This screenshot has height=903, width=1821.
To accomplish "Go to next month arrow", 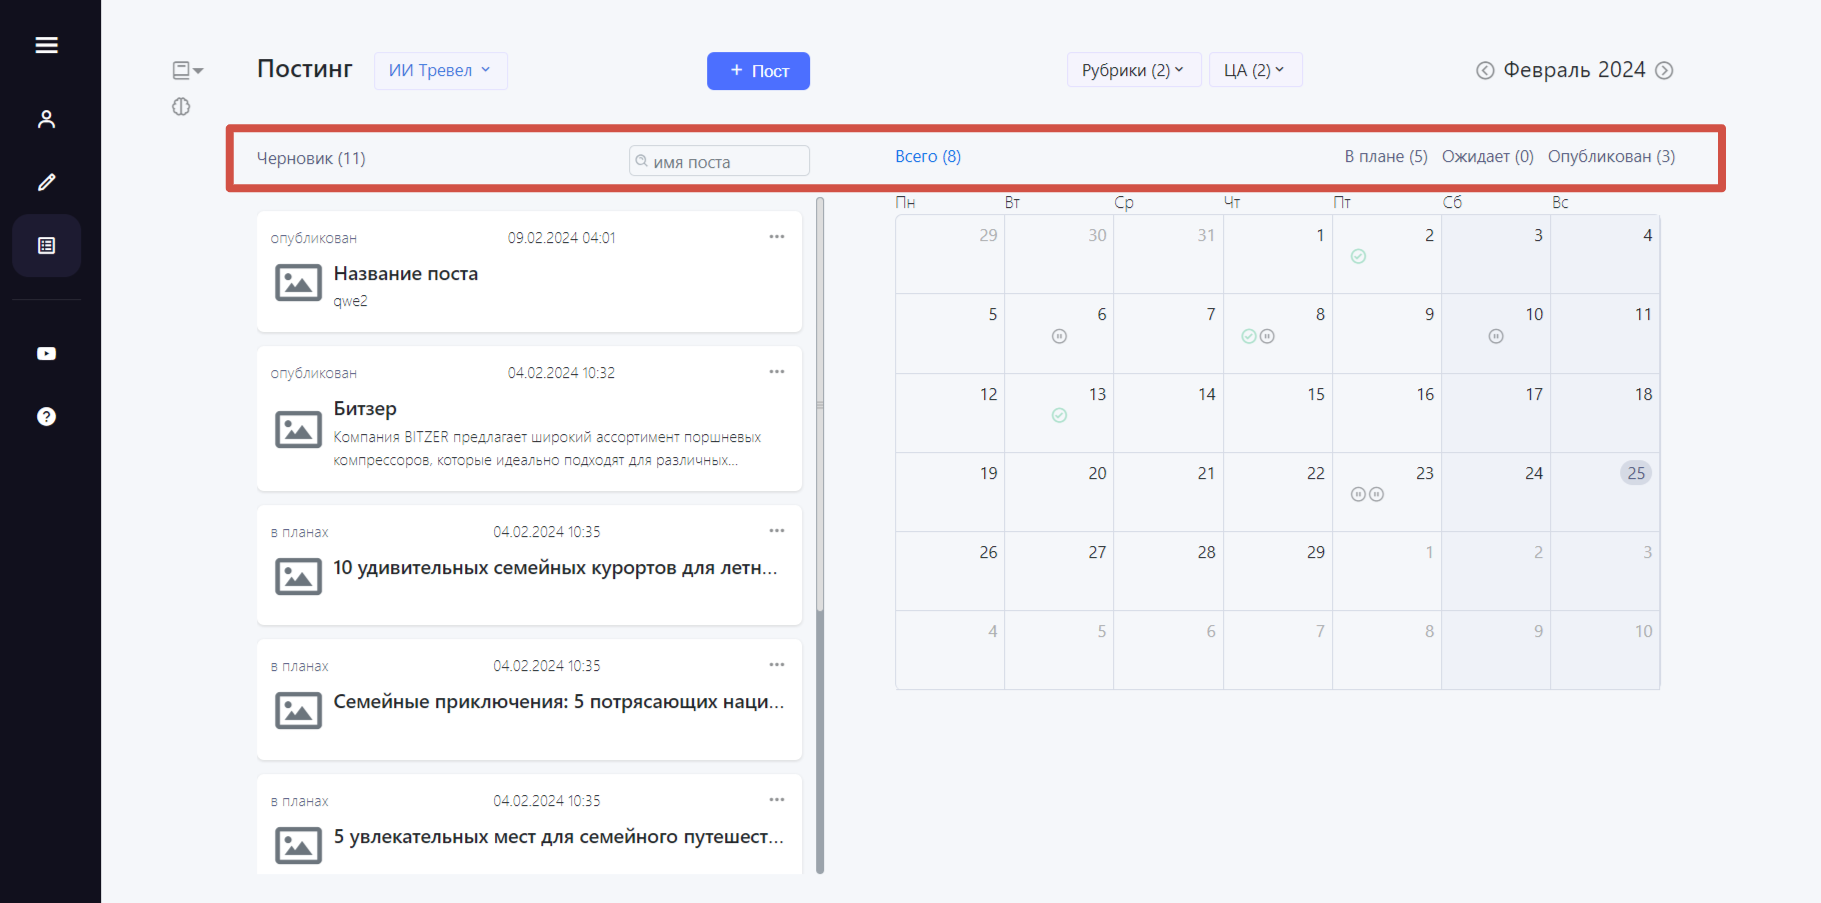I will 1664,70.
